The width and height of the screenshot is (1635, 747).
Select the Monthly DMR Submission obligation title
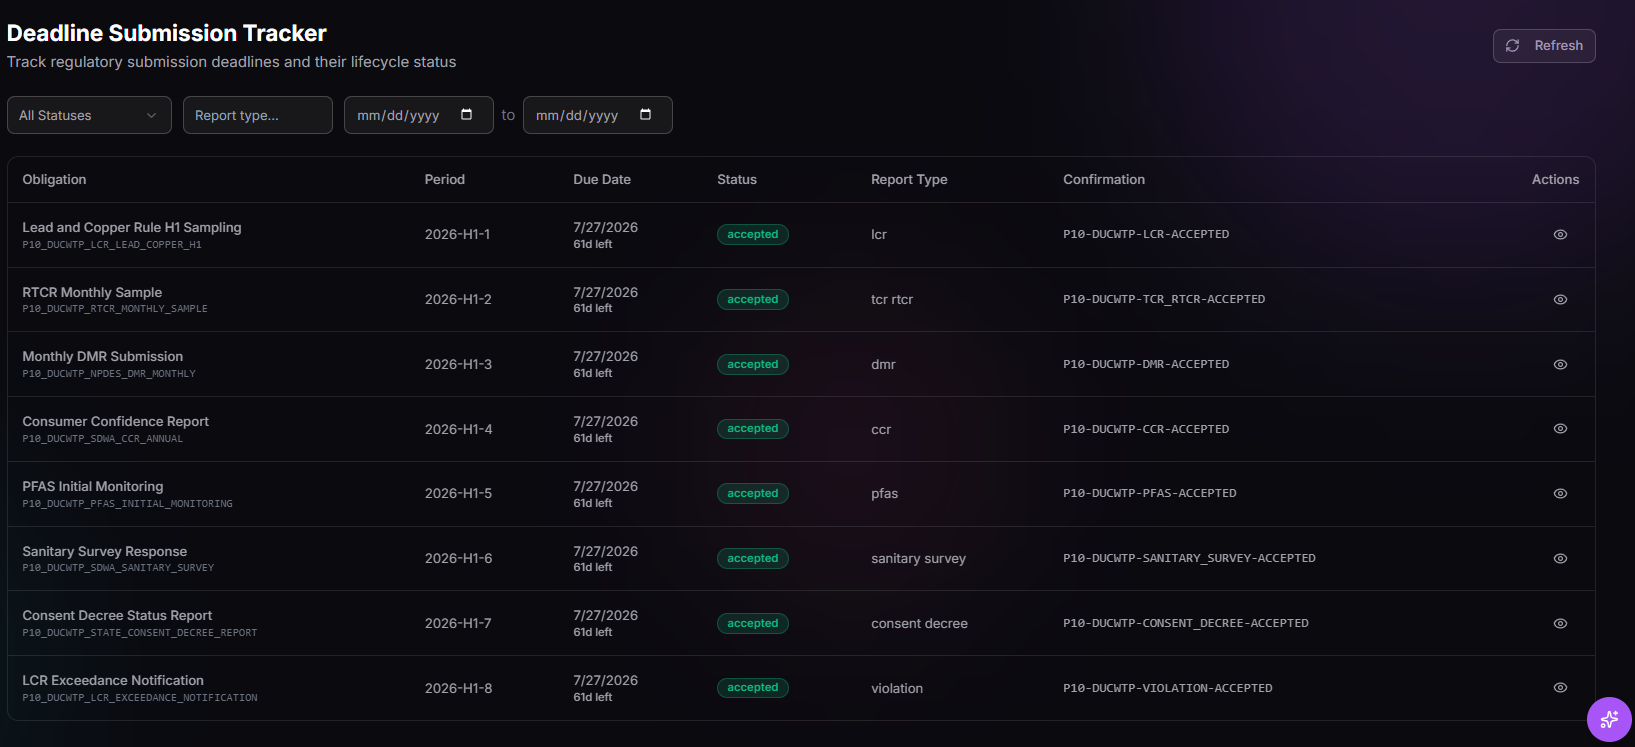coord(103,357)
